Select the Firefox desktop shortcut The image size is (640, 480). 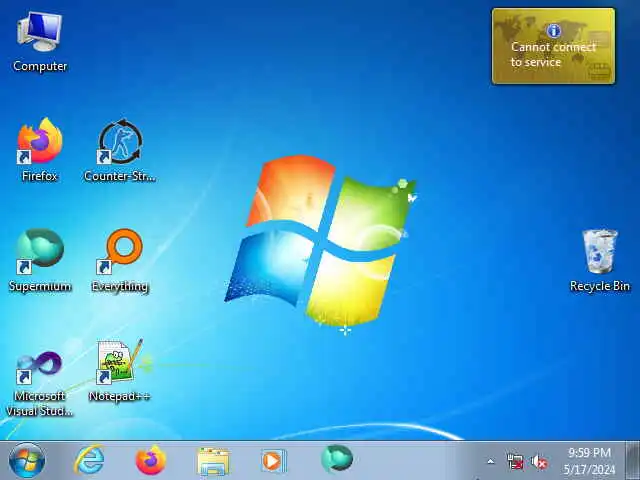click(x=40, y=150)
